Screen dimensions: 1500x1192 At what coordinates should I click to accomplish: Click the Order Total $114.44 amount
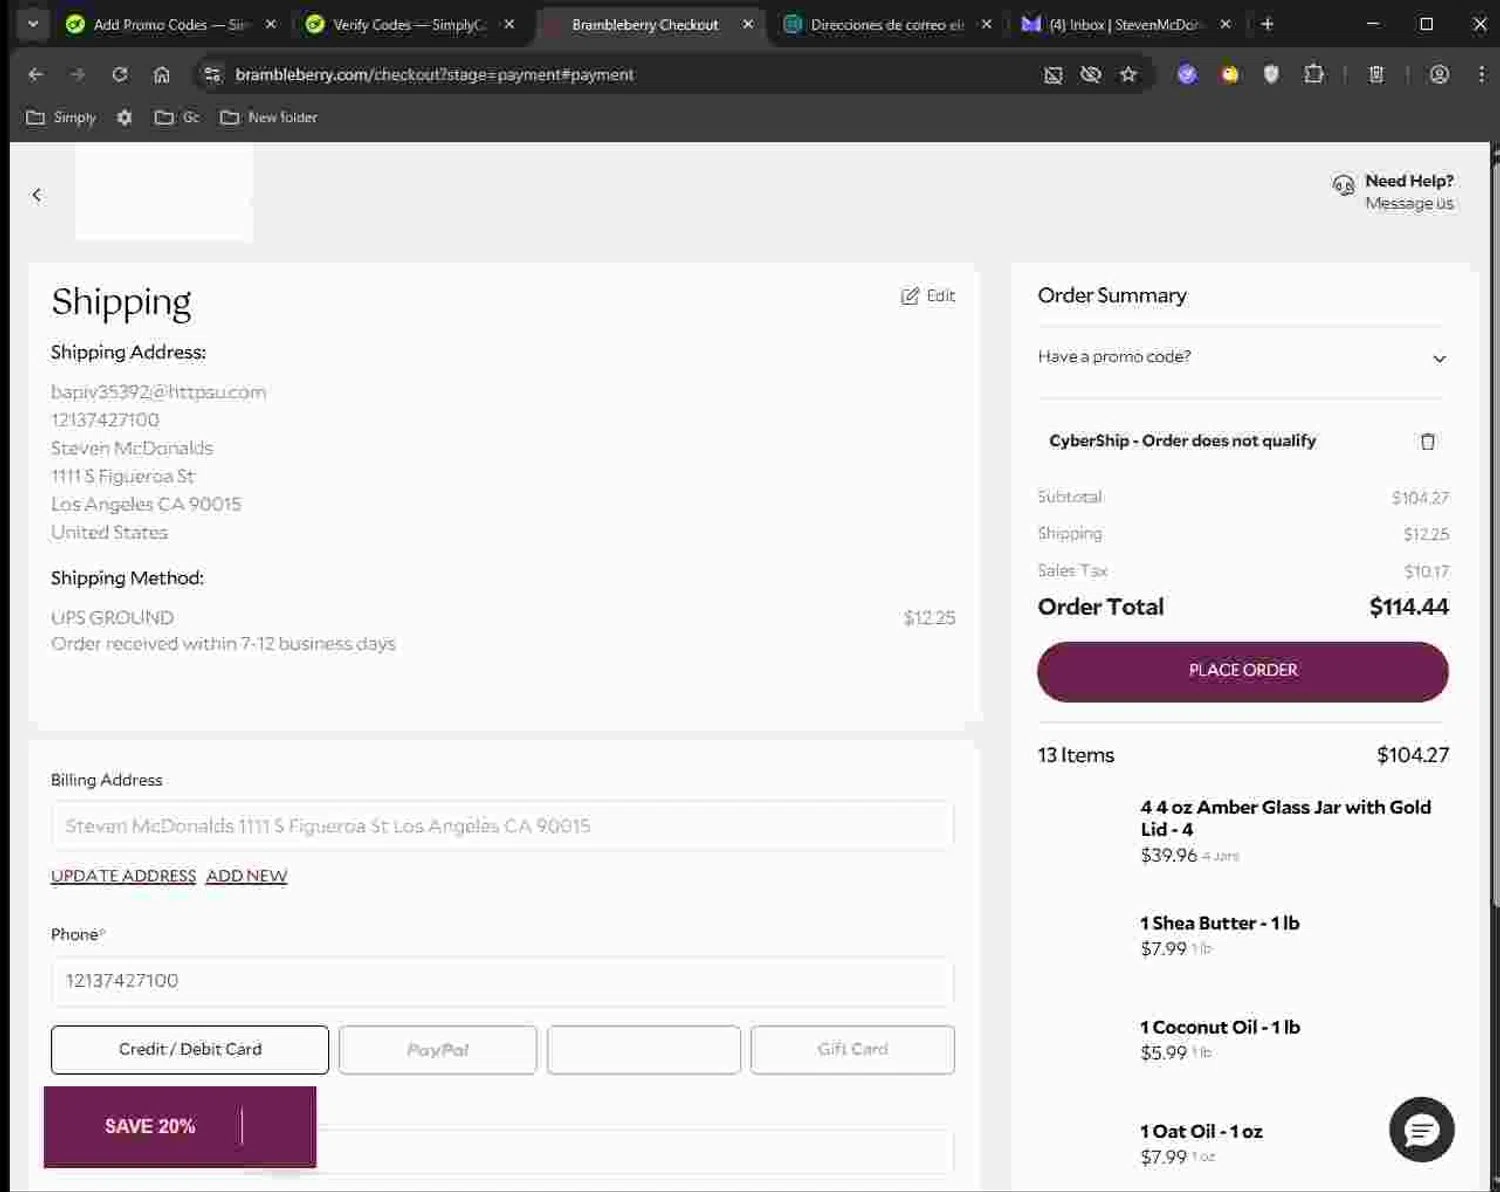coord(1408,607)
